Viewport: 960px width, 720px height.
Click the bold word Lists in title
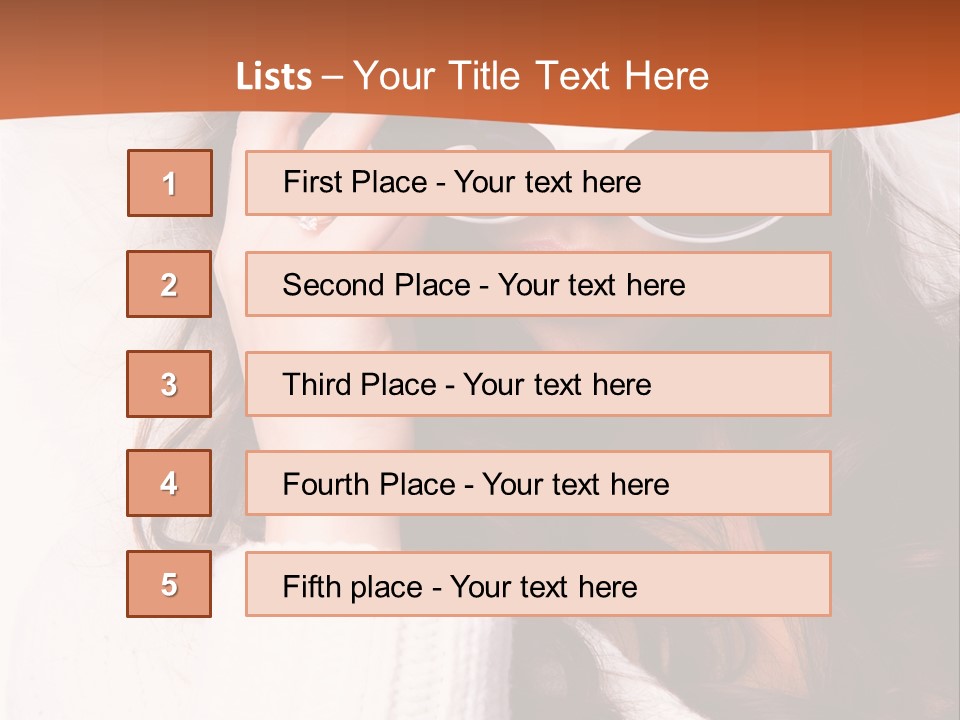(274, 77)
